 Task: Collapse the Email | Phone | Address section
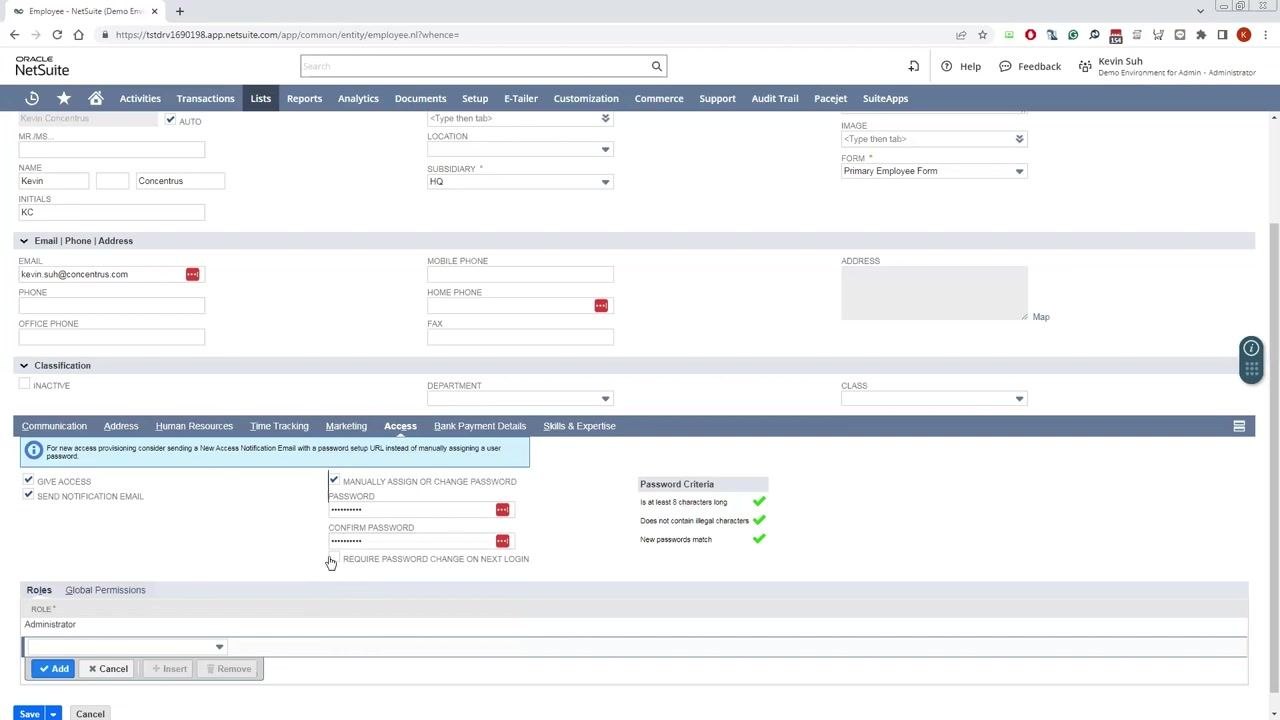[x=24, y=241]
